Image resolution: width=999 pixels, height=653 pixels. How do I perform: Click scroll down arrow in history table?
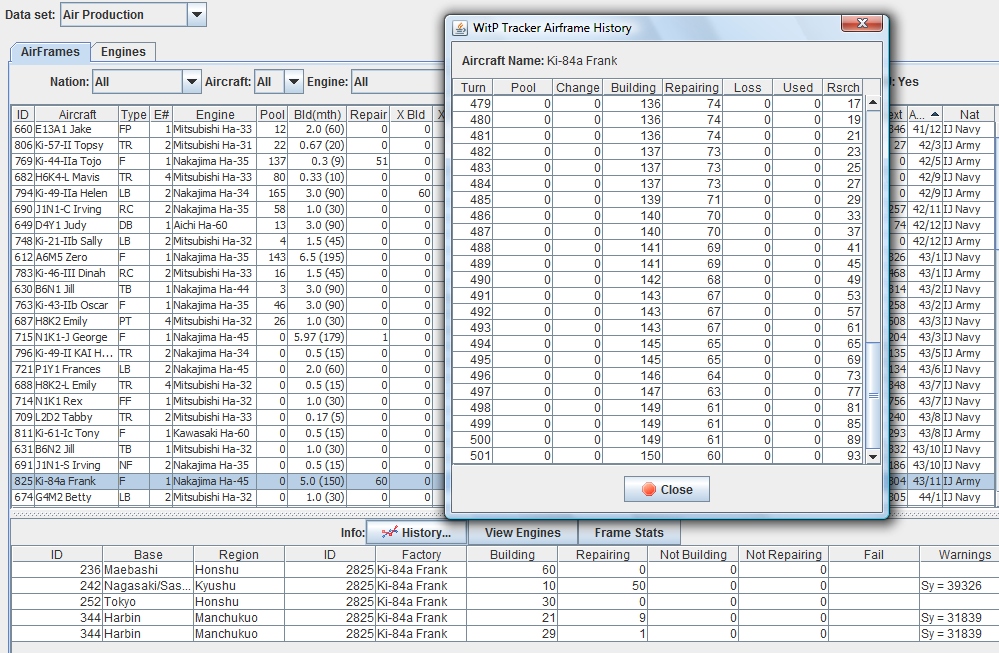click(873, 456)
